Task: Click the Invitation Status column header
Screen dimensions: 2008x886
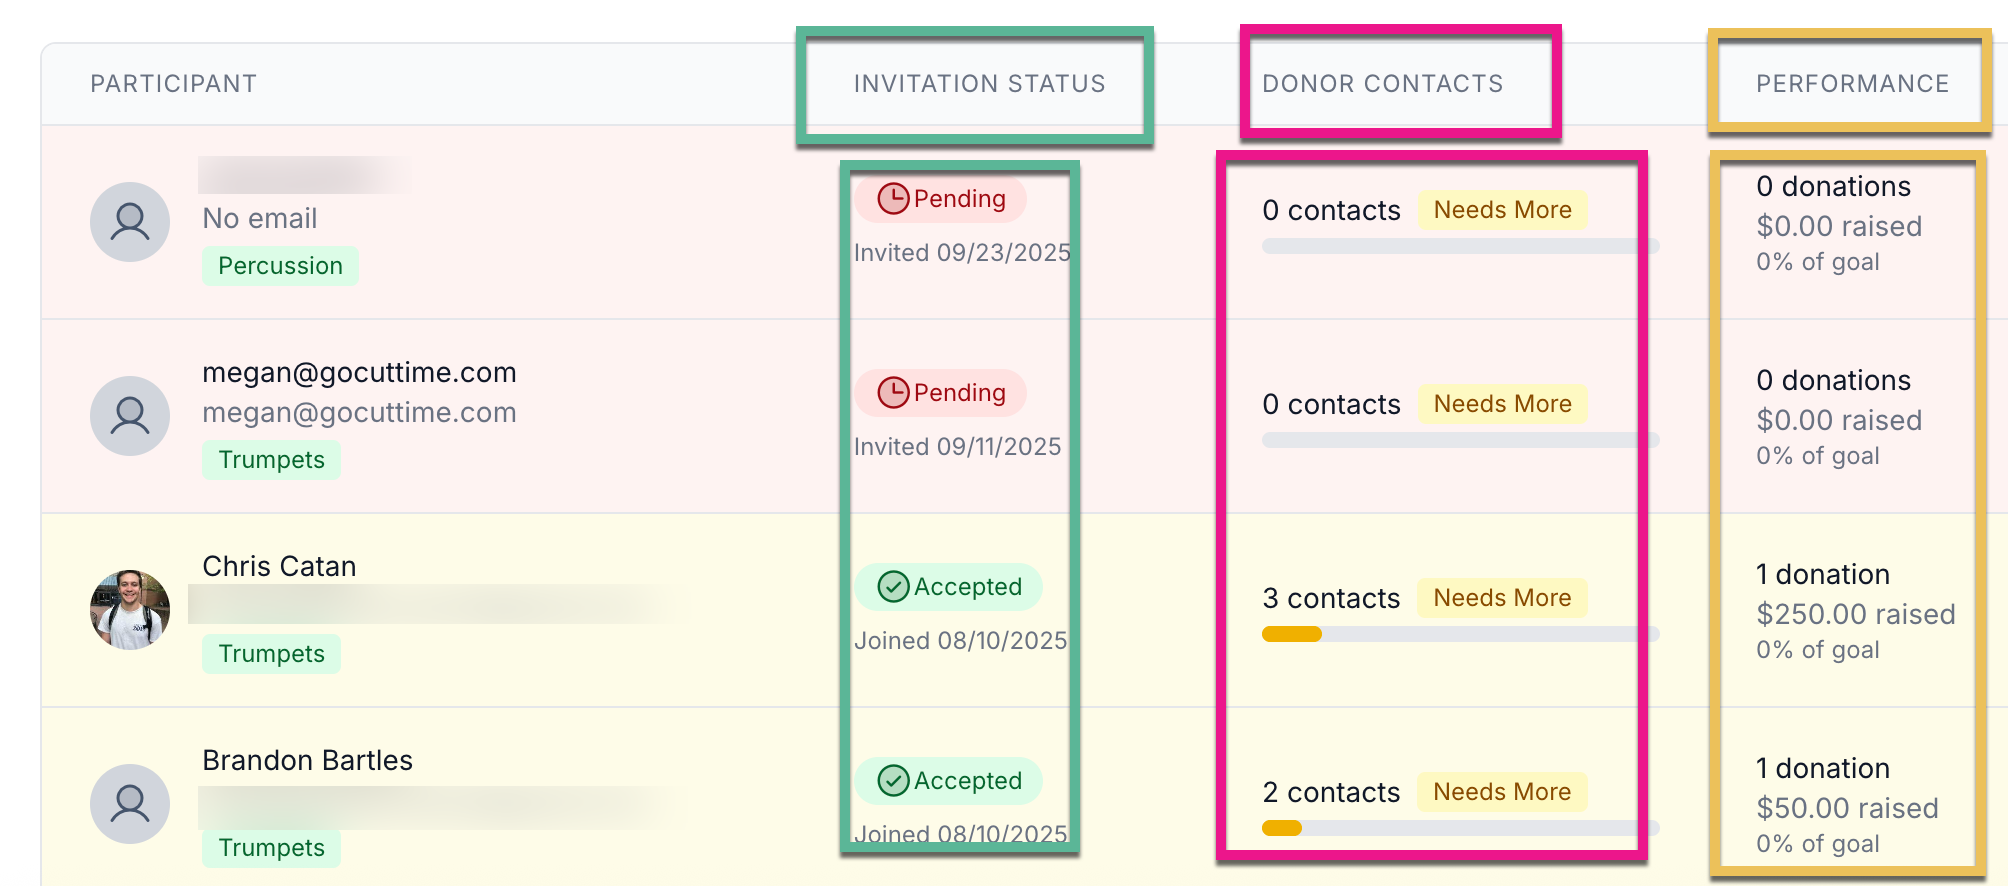Action: point(980,84)
